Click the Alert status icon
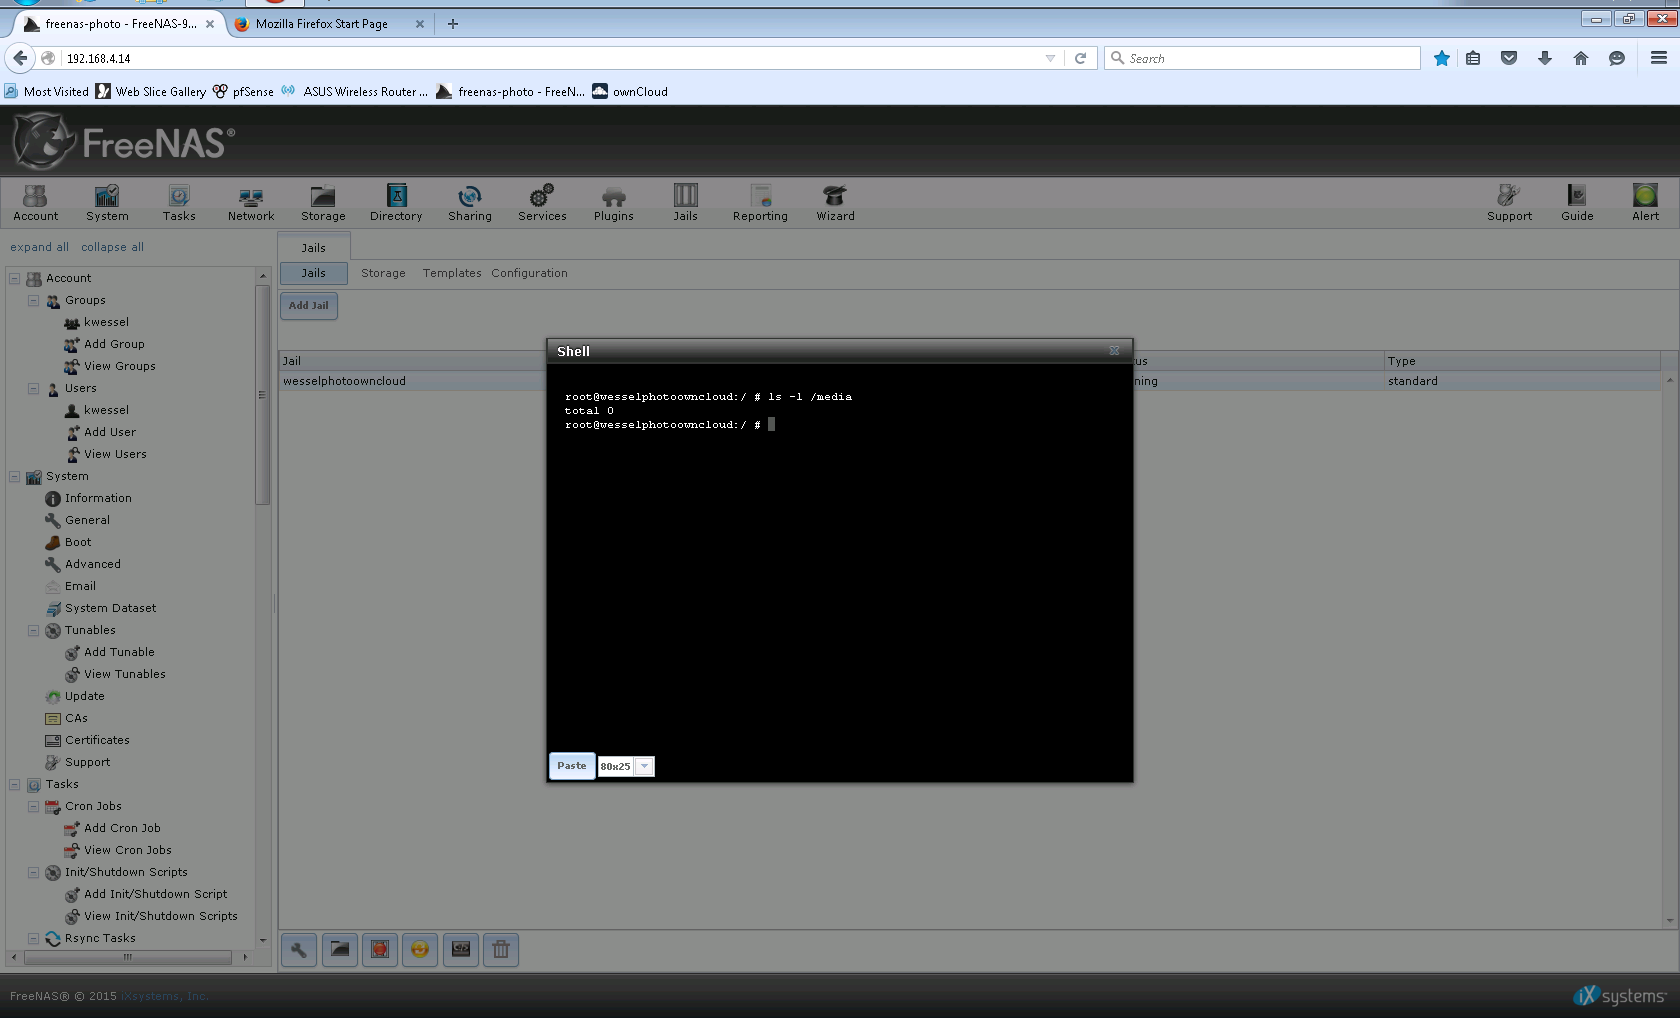Image resolution: width=1680 pixels, height=1018 pixels. (1645, 203)
